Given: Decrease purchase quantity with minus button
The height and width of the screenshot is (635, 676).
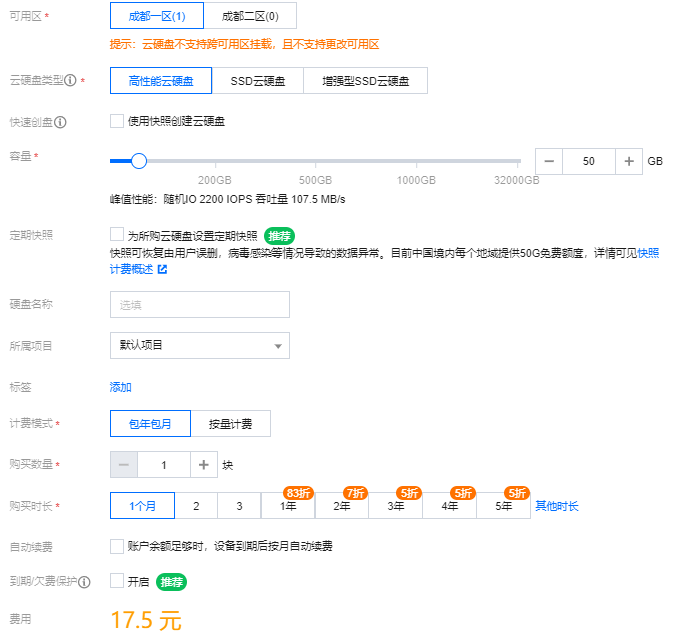Looking at the screenshot, I should [x=123, y=465].
